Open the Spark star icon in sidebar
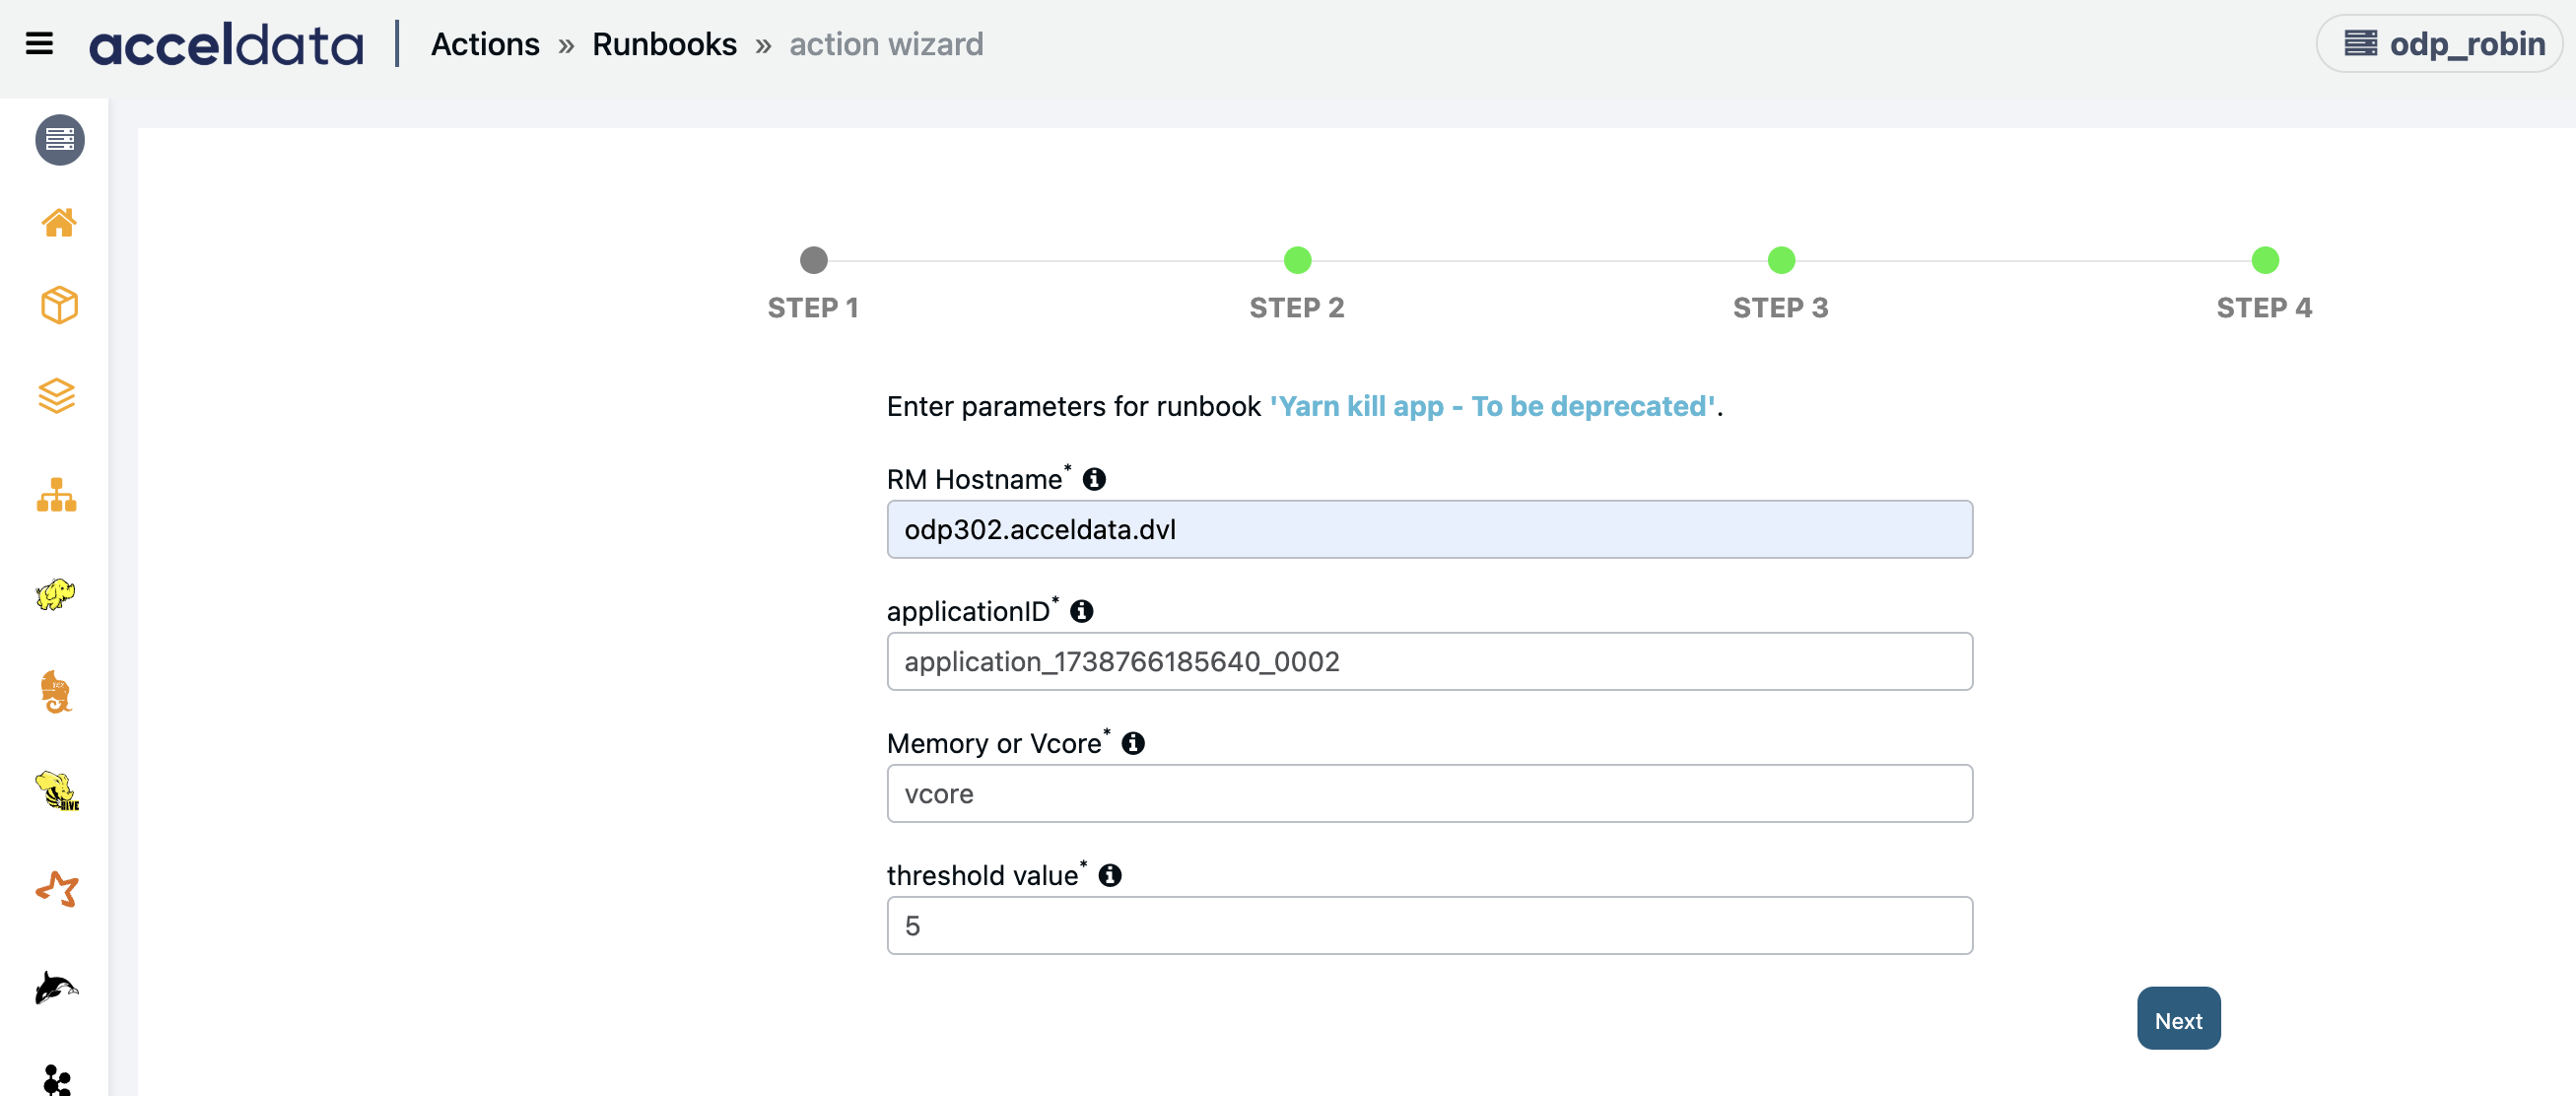 (x=57, y=889)
